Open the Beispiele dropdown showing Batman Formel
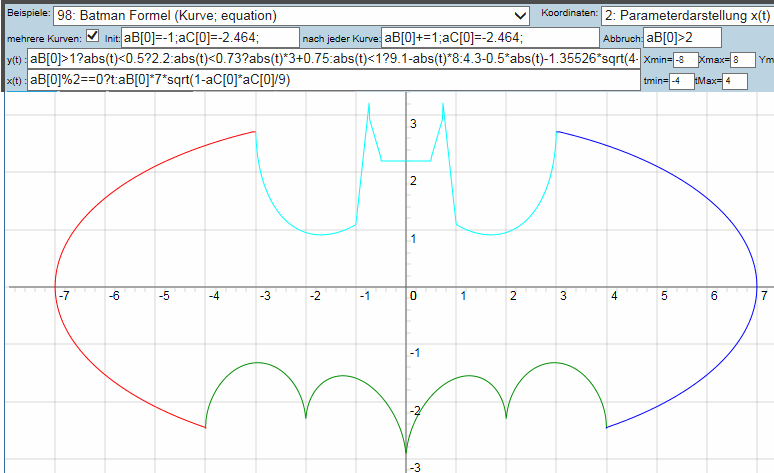This screenshot has height=473, width=774. click(x=291, y=16)
